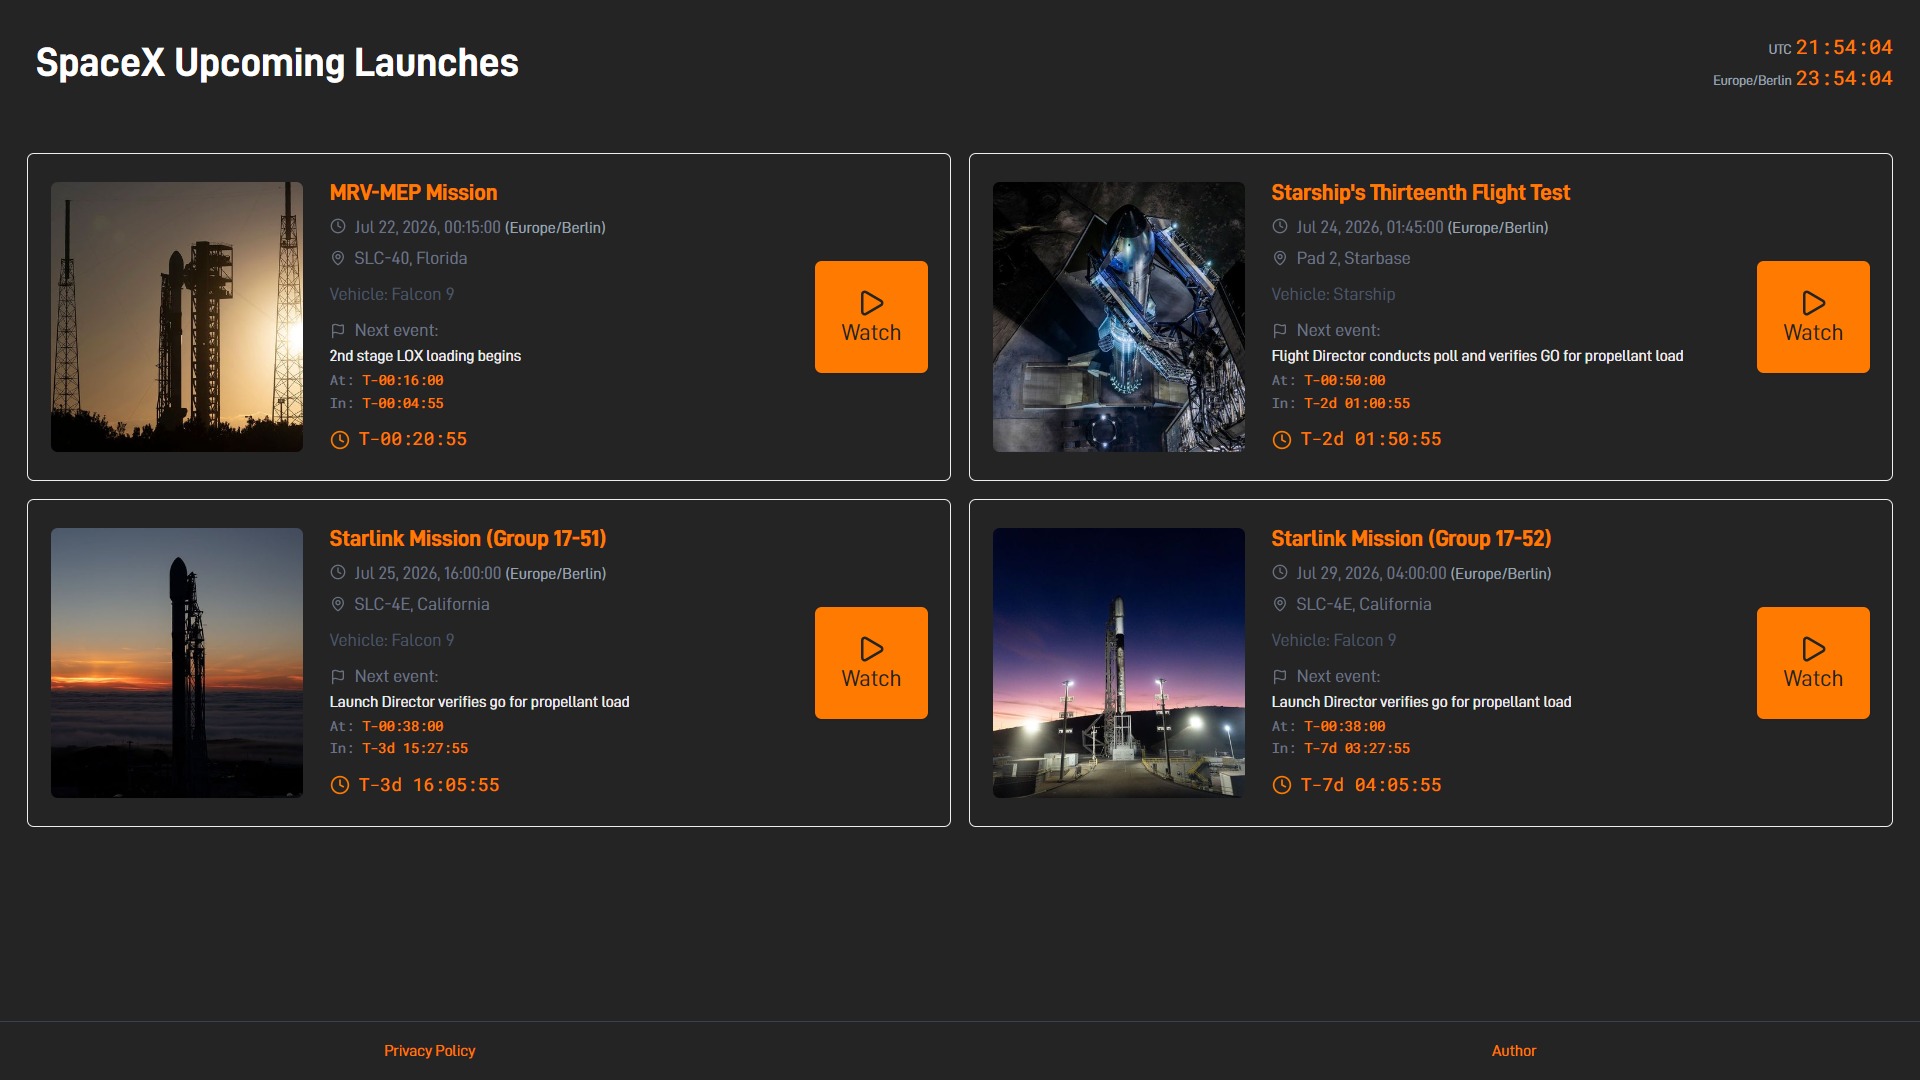Watch Starlink Group 17-52 launch
Screen dimensions: 1920x1080
point(1813,663)
